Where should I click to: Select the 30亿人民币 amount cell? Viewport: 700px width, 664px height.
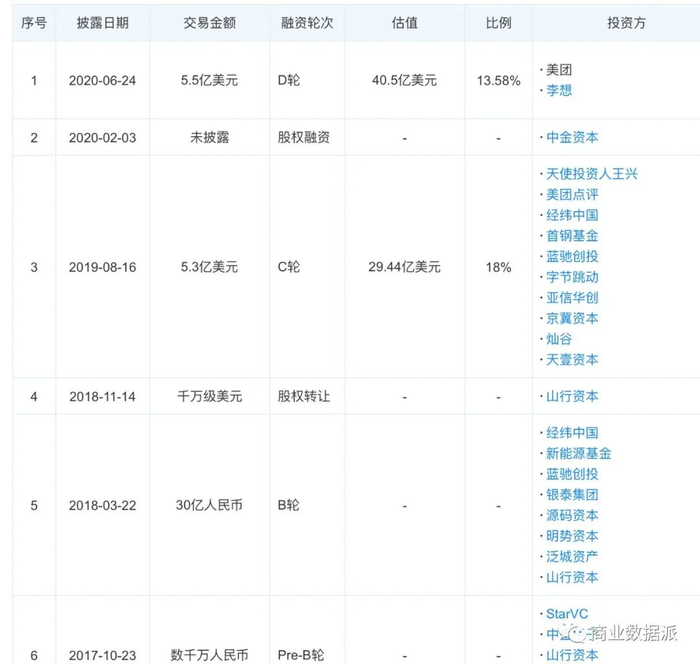tap(209, 505)
